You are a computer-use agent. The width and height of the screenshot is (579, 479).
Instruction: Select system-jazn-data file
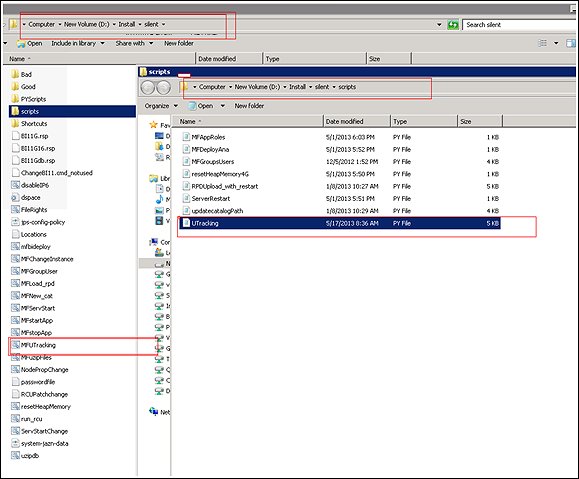point(40,444)
